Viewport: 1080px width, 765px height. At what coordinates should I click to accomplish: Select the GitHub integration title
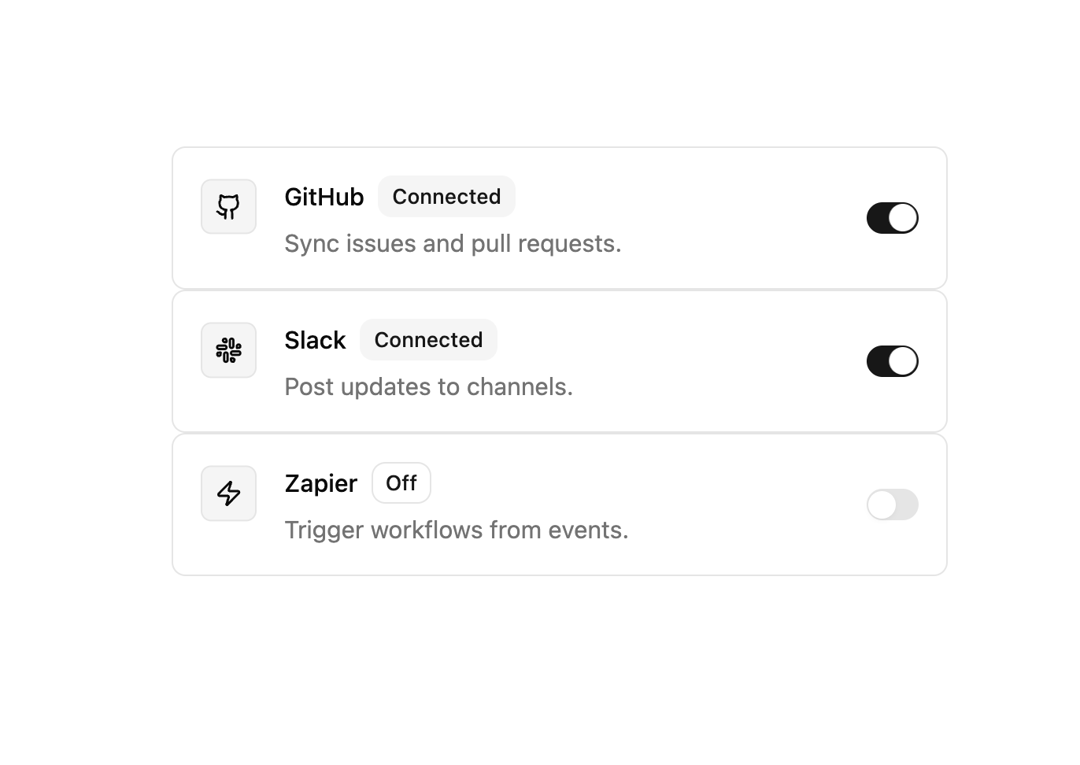pos(324,197)
